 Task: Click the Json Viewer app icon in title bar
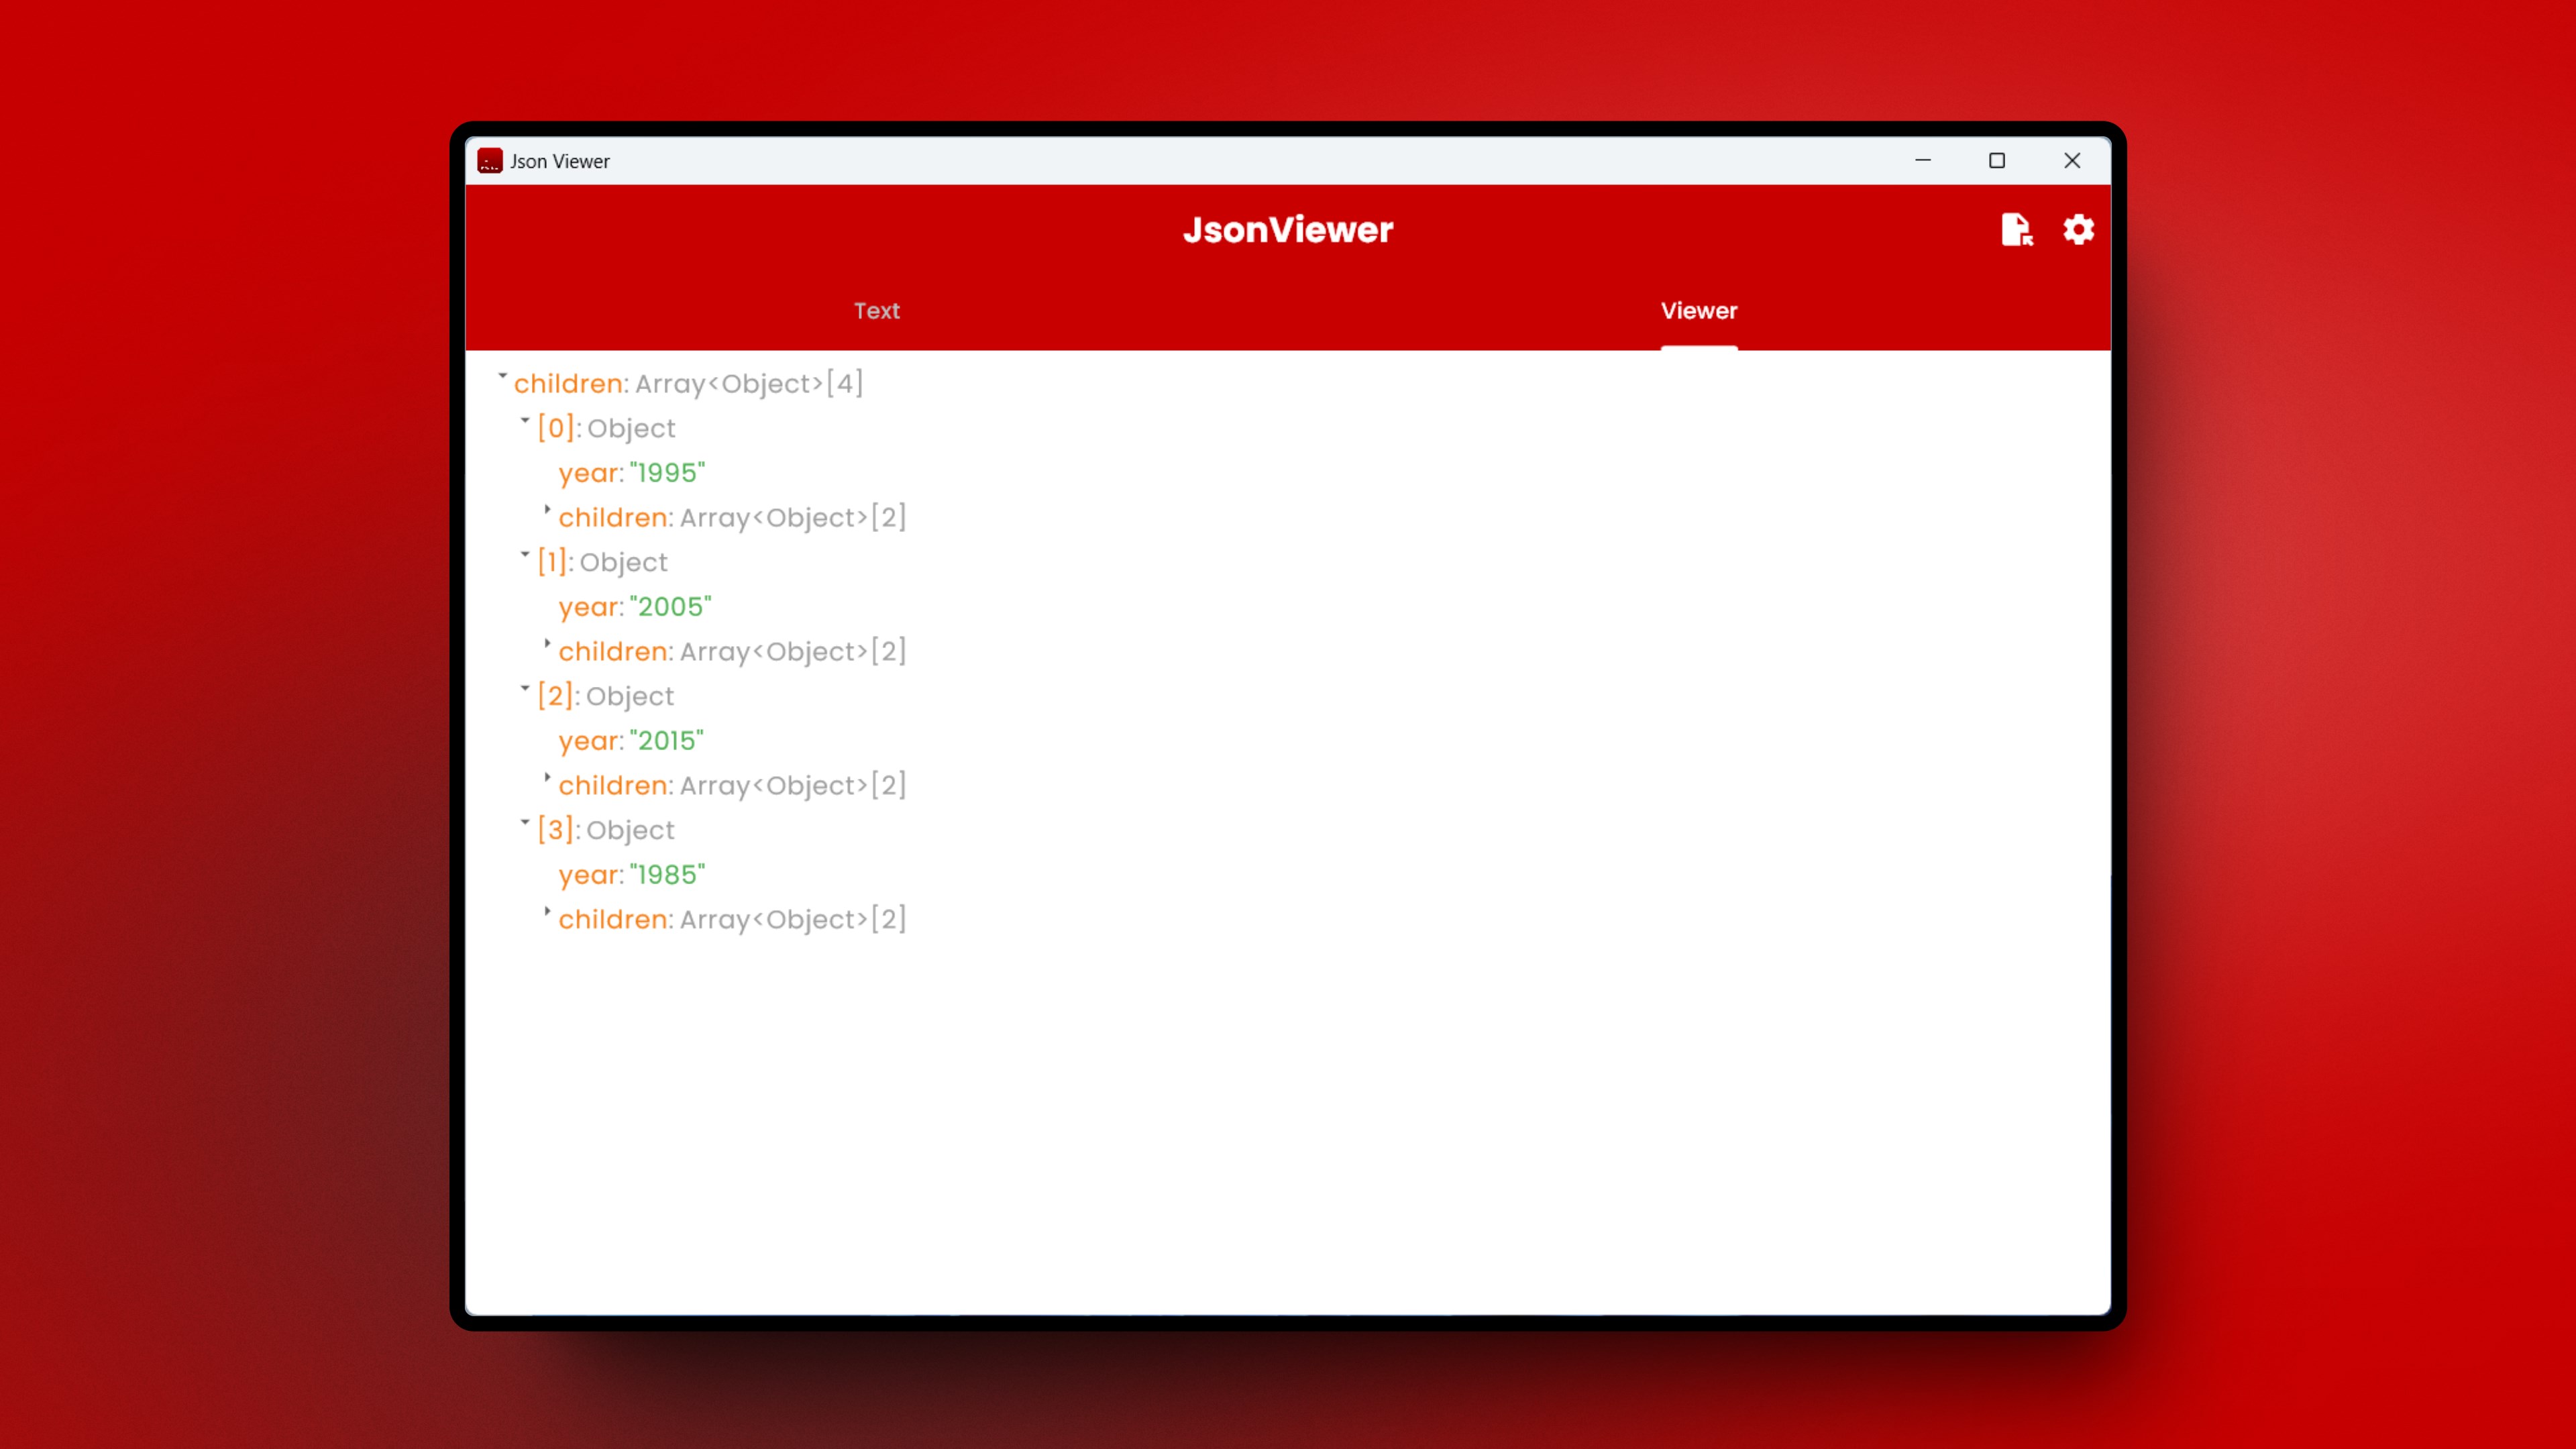point(490,161)
